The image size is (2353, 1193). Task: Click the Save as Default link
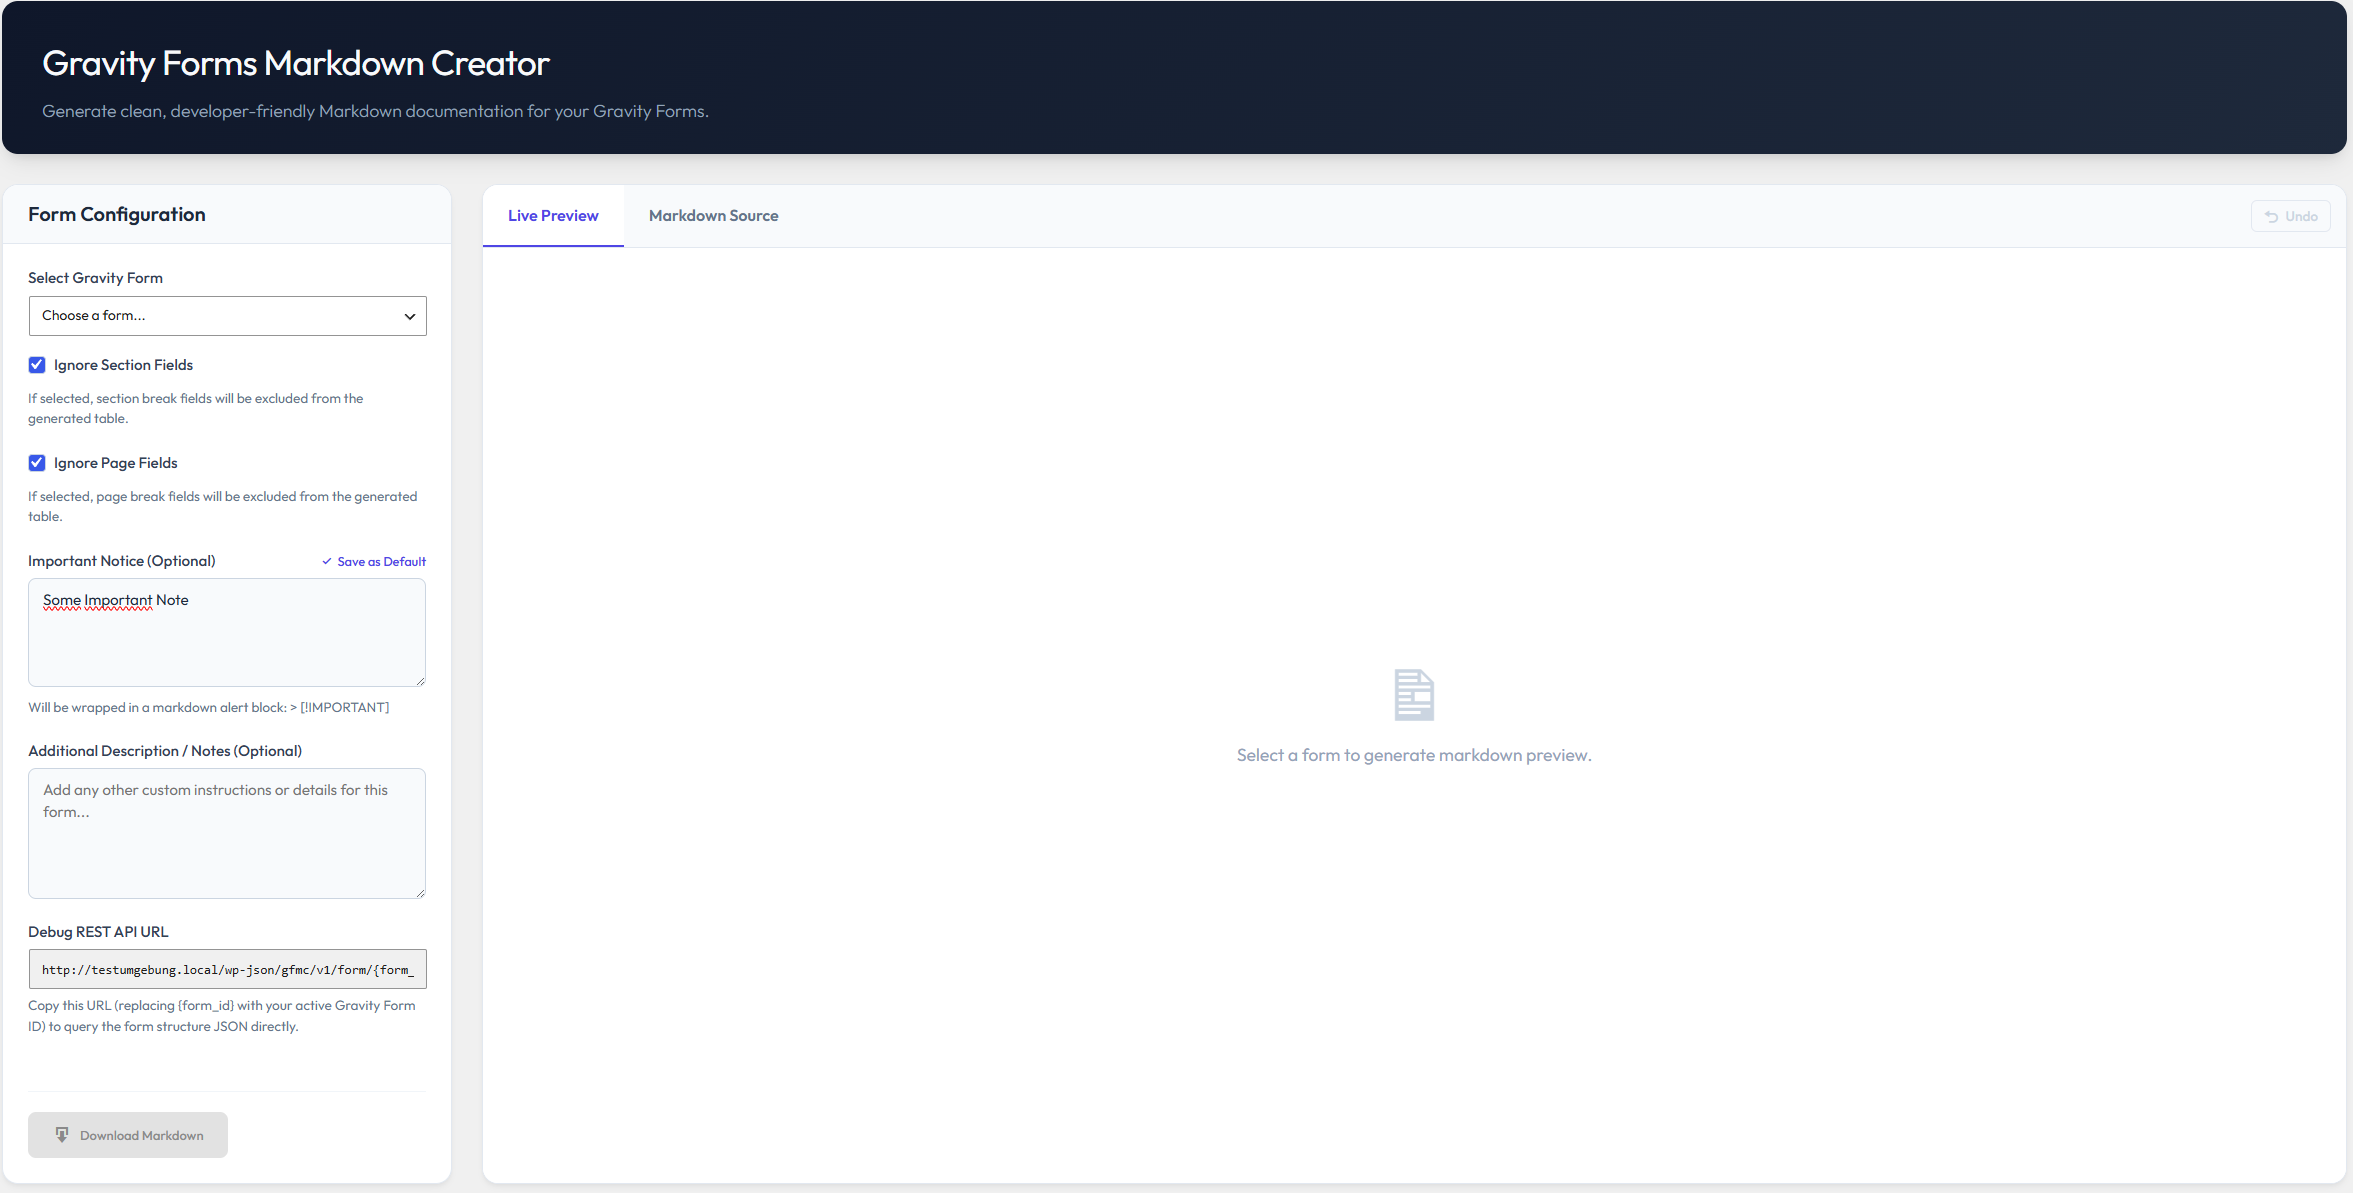point(374,562)
